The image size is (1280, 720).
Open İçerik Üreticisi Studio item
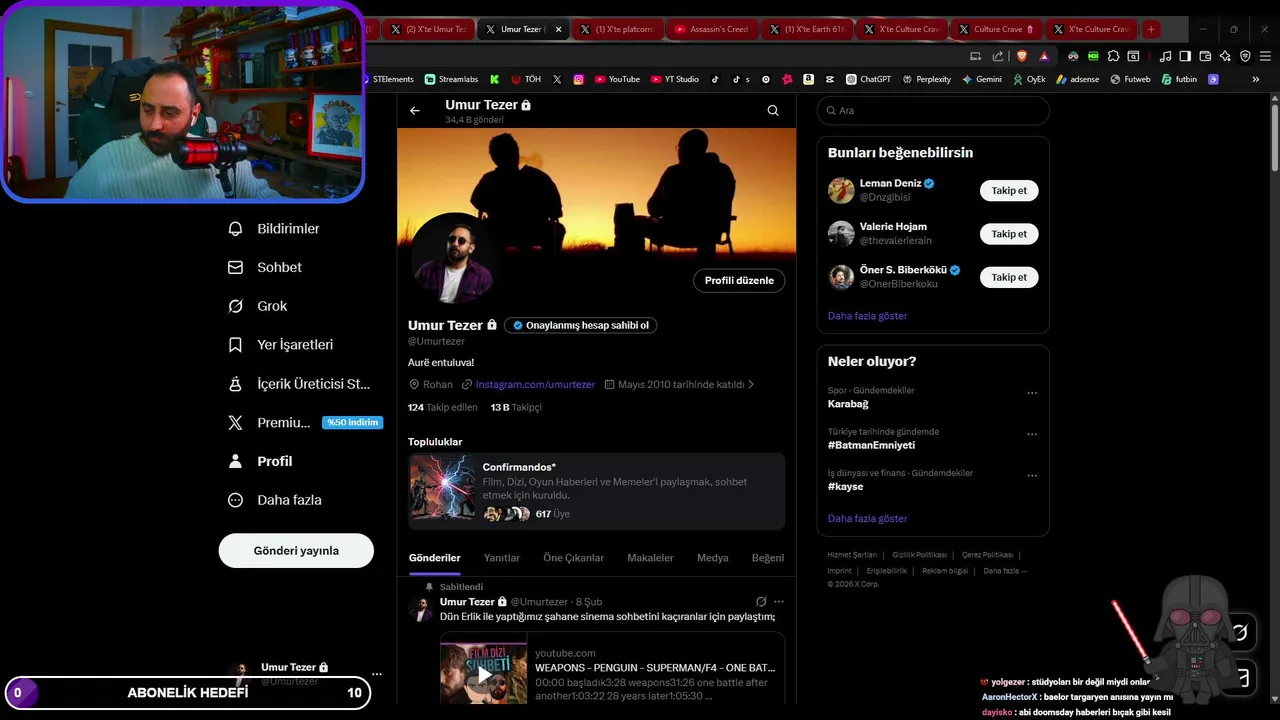click(299, 384)
